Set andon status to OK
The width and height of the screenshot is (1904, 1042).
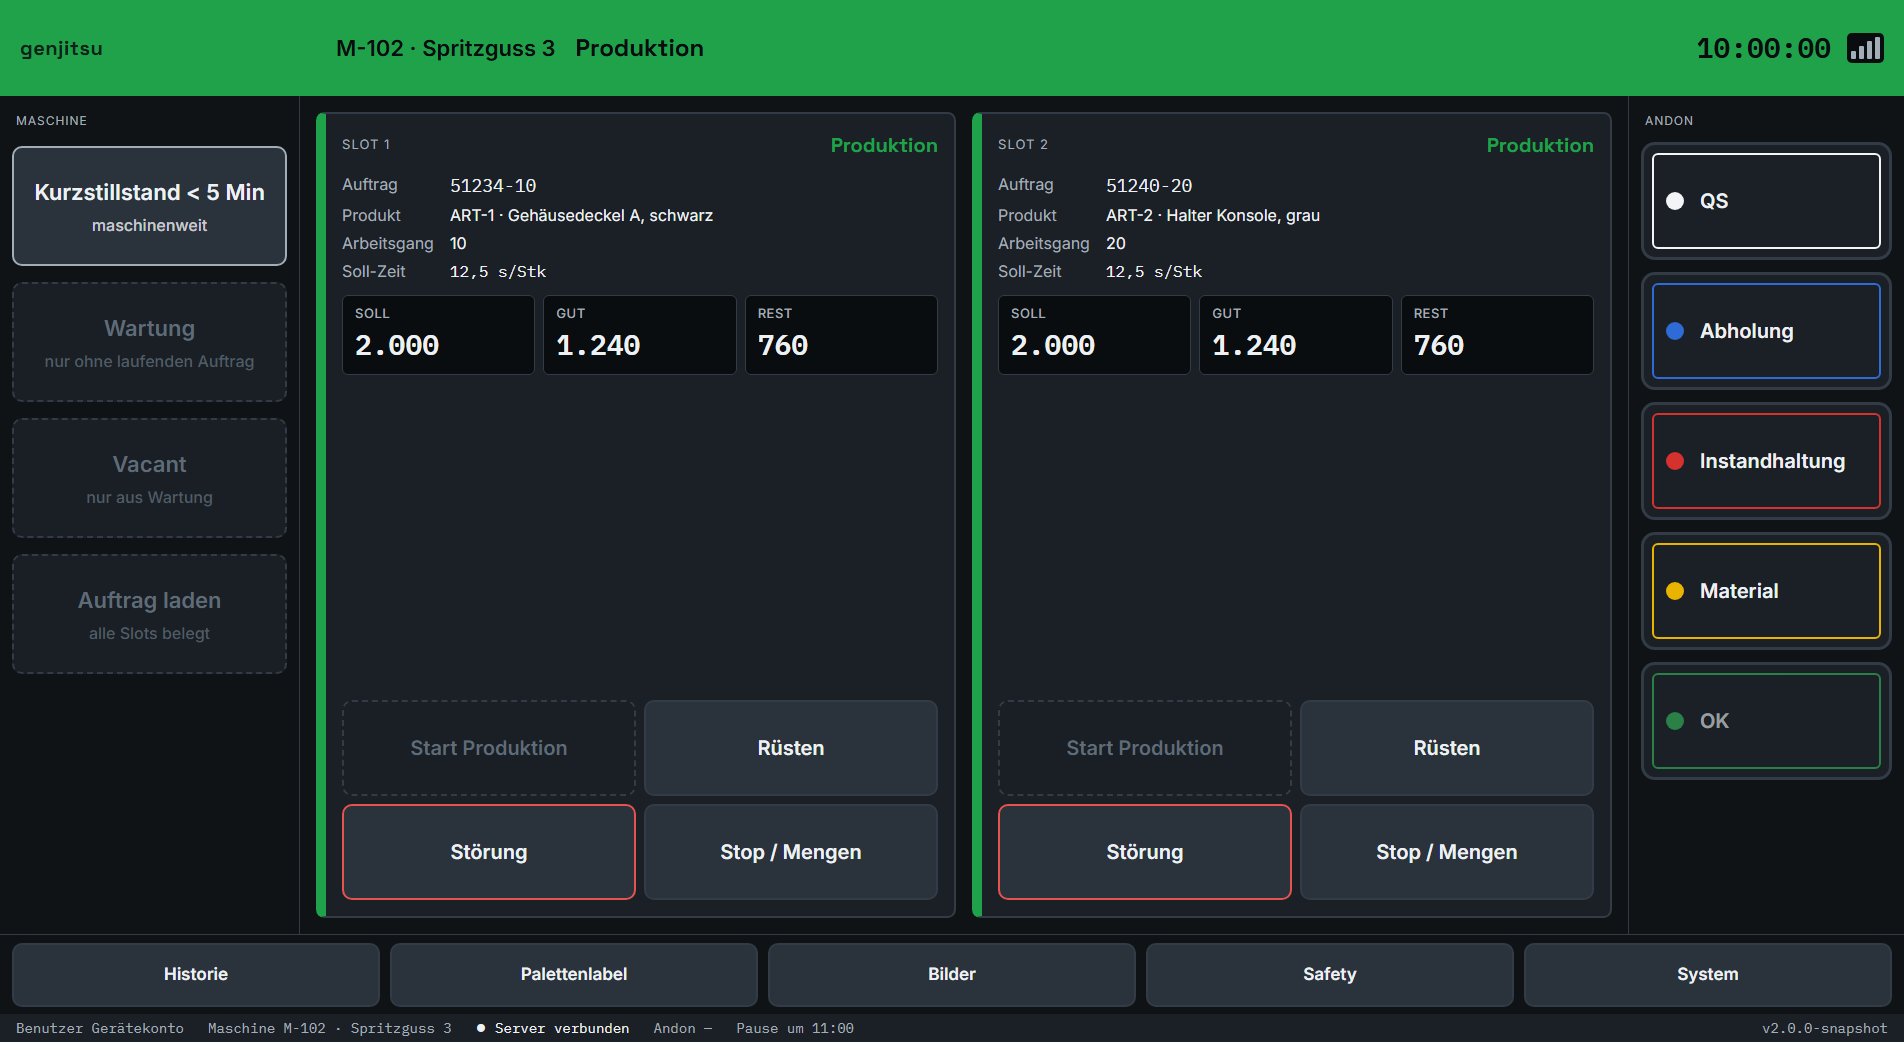coord(1766,721)
